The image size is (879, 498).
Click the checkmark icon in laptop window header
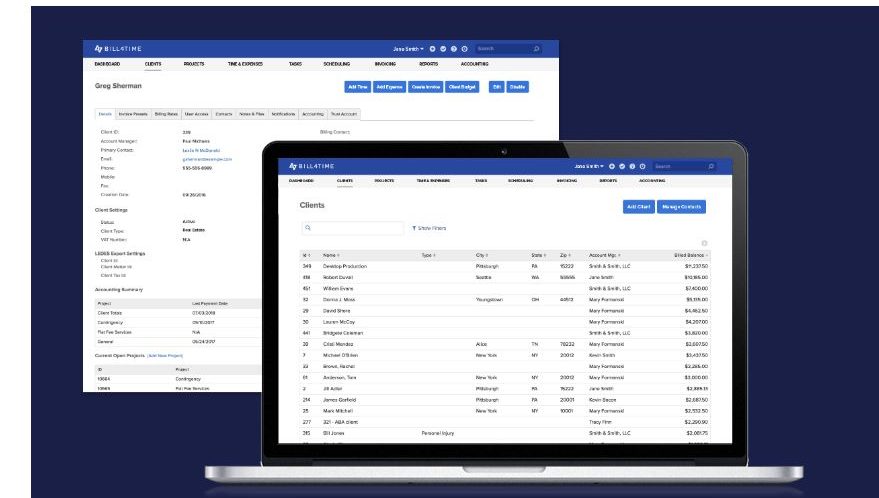click(622, 167)
